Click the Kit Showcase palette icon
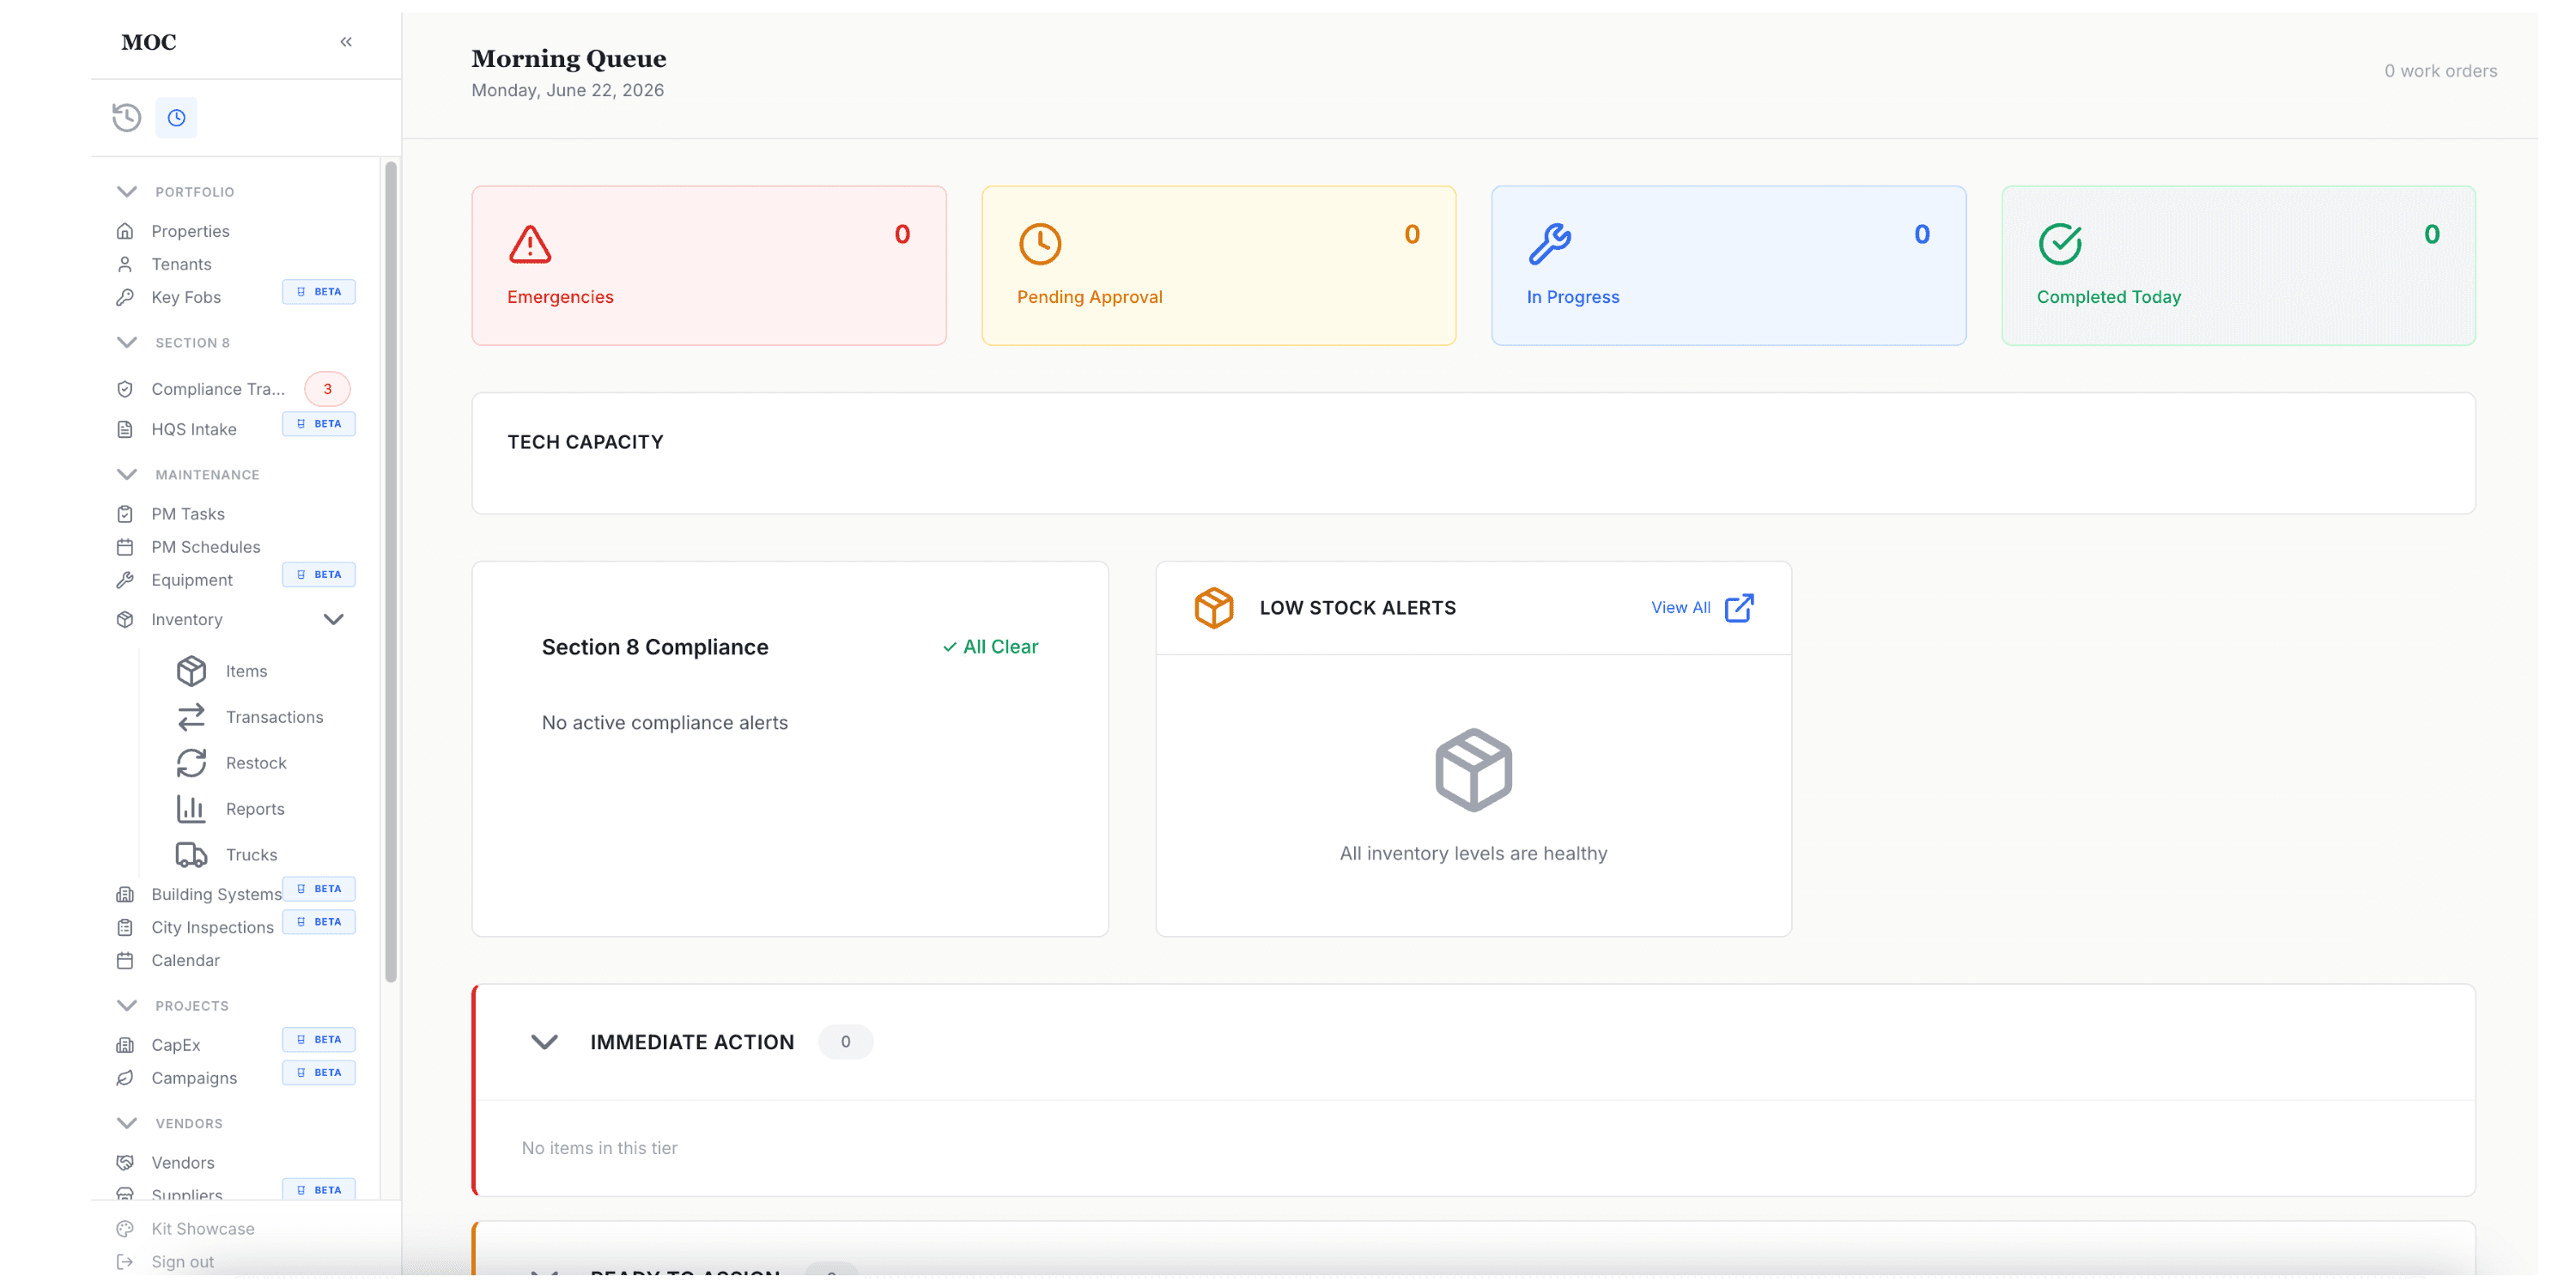 [x=125, y=1229]
